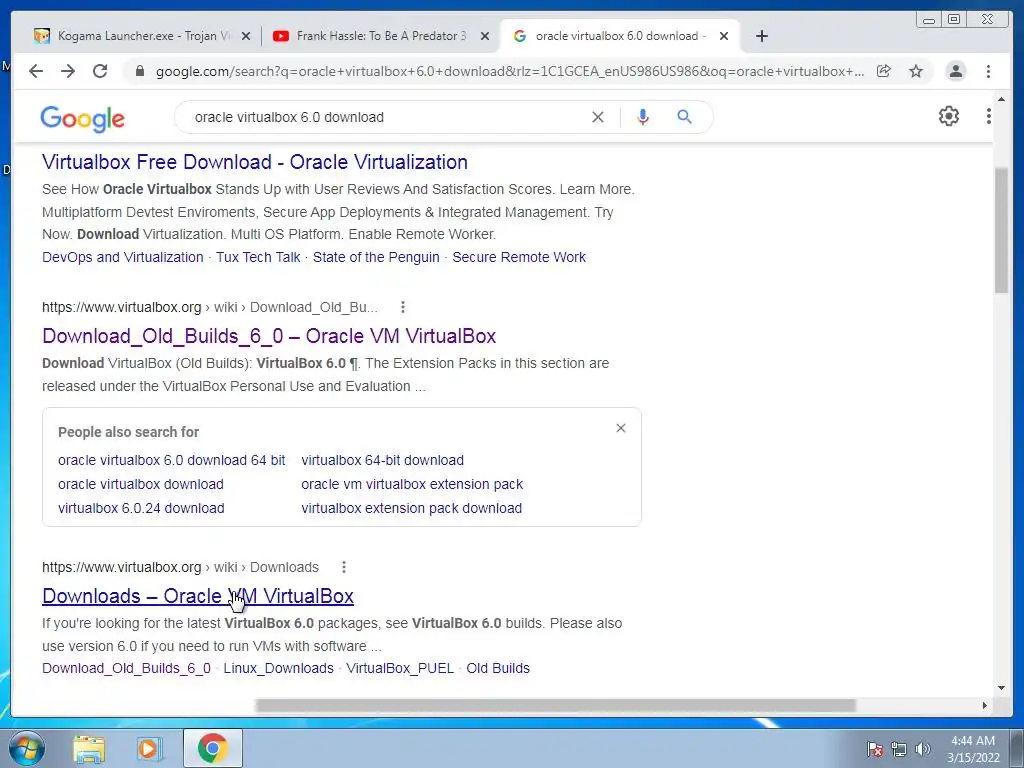Open Google quick settings gear
This screenshot has width=1024, height=768.
click(949, 116)
